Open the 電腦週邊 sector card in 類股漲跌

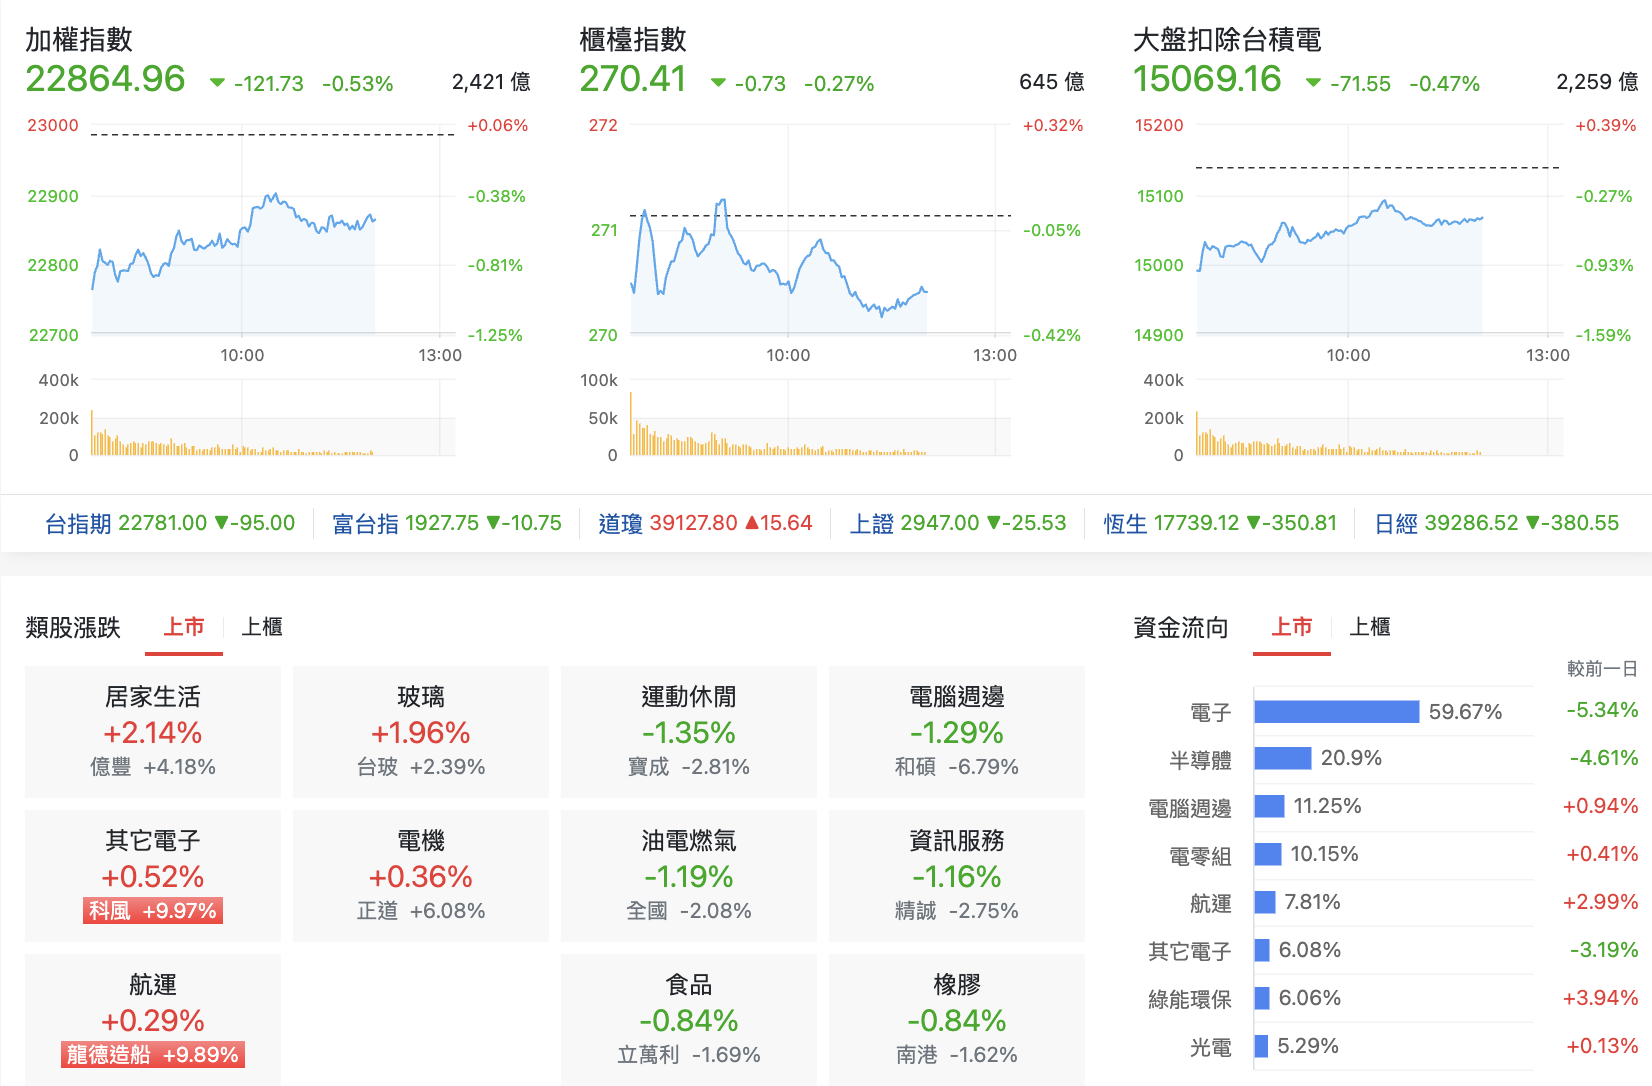click(x=957, y=732)
